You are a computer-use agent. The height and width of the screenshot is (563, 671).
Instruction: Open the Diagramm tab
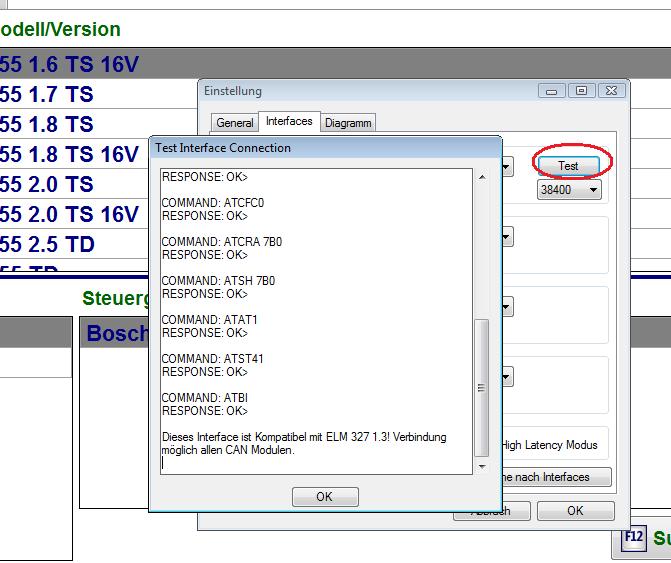coord(348,123)
